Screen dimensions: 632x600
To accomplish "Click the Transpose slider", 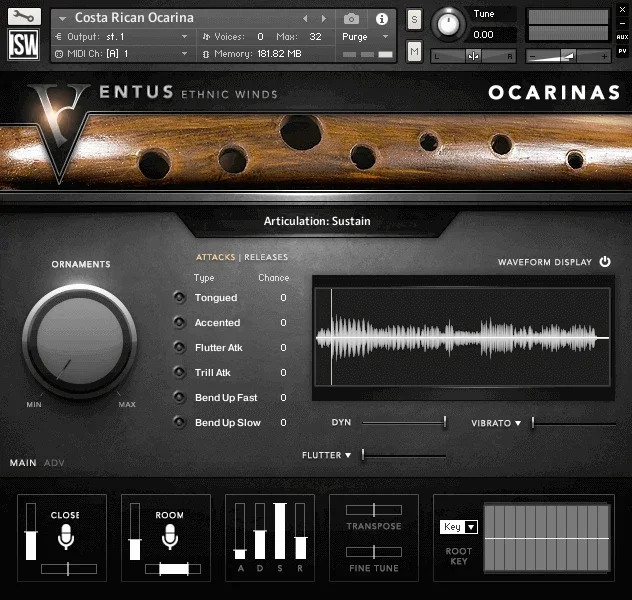I will (x=374, y=510).
